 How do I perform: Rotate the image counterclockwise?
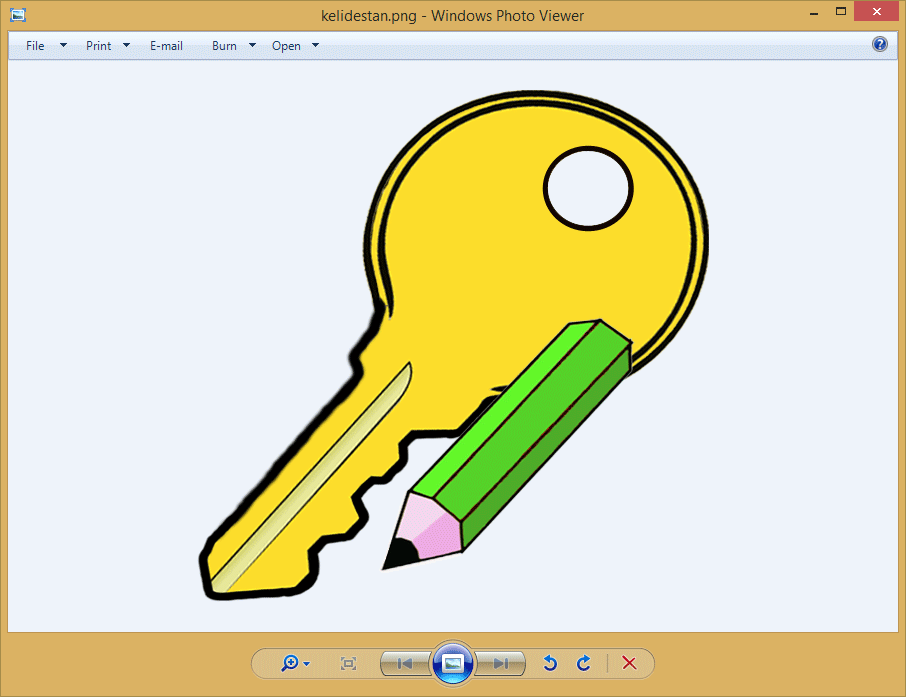pos(550,663)
